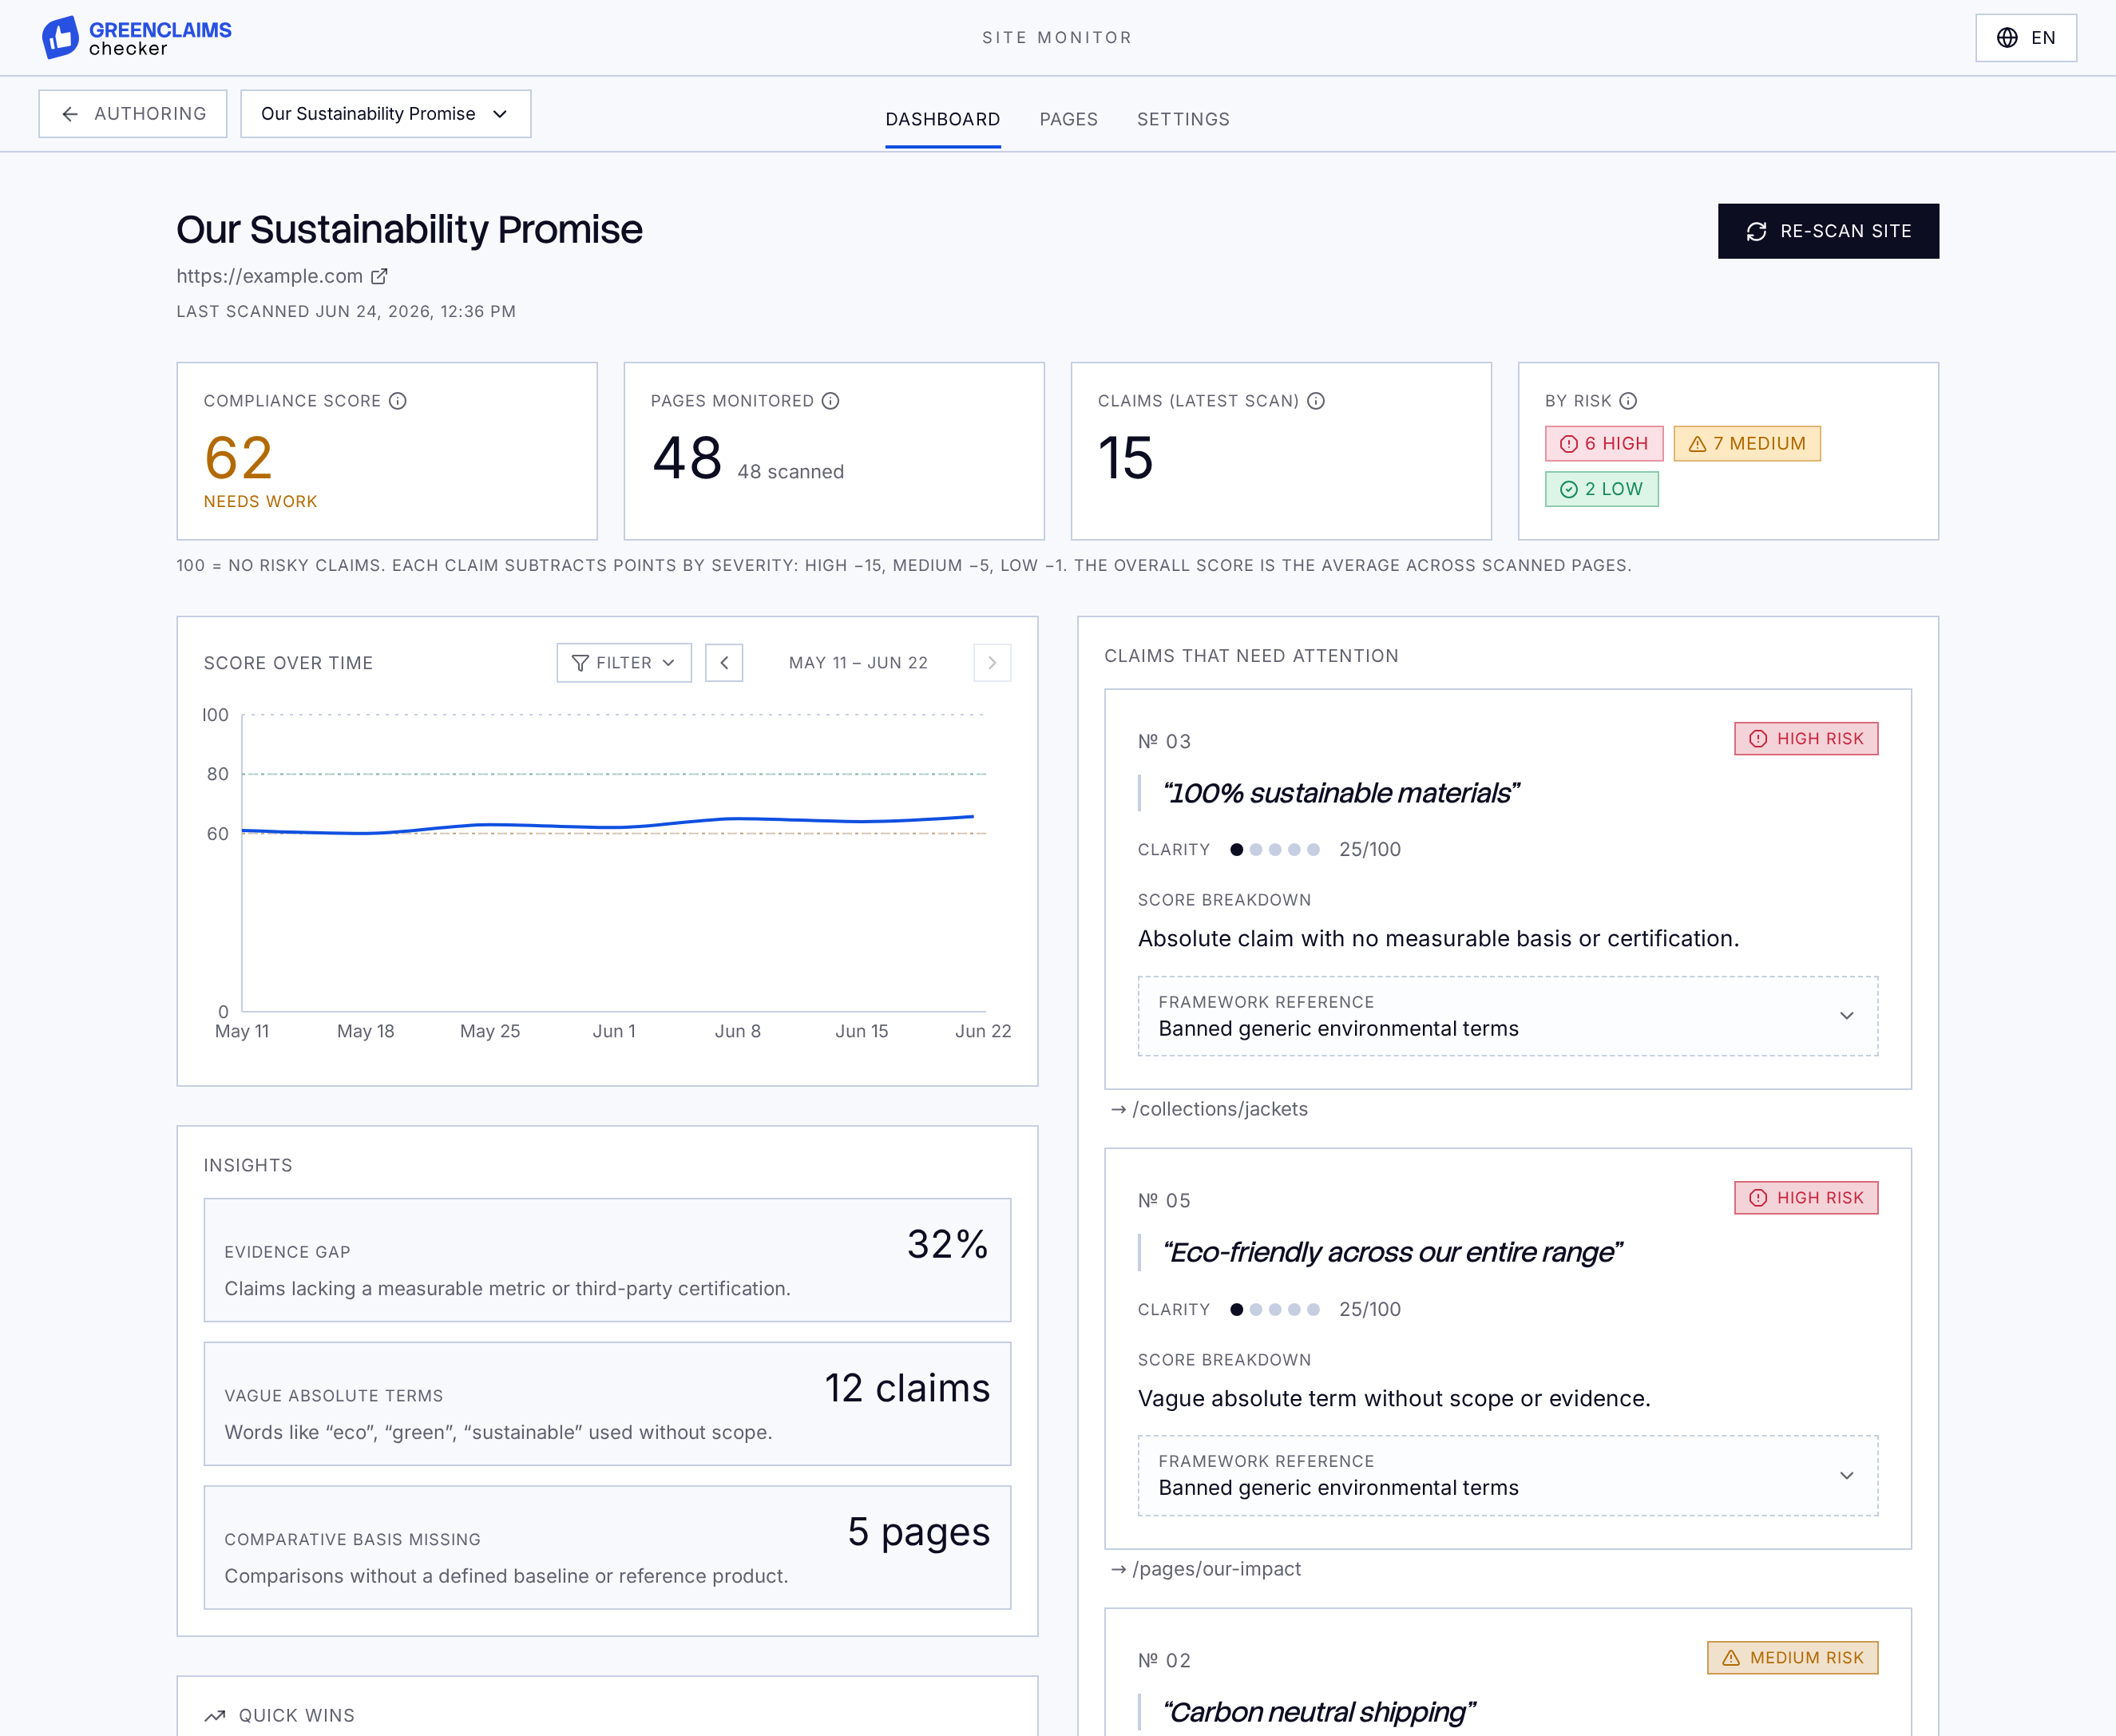
Task: Expand Framework Reference for claim № 03
Action: click(x=1507, y=1016)
